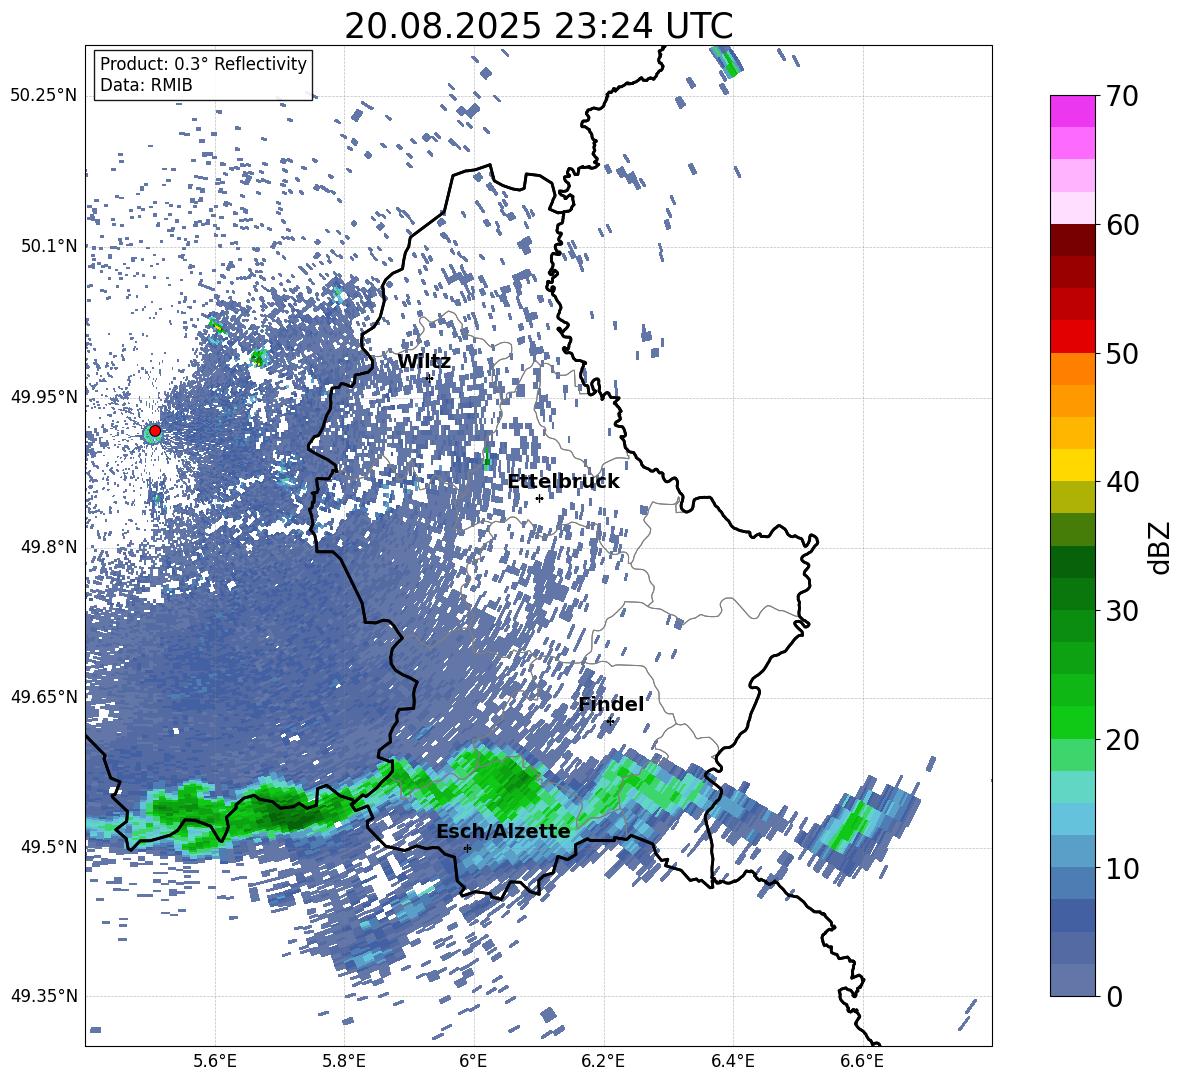1184x1081 pixels.
Task: Click the Wiltz station cross marker
Action: (429, 378)
